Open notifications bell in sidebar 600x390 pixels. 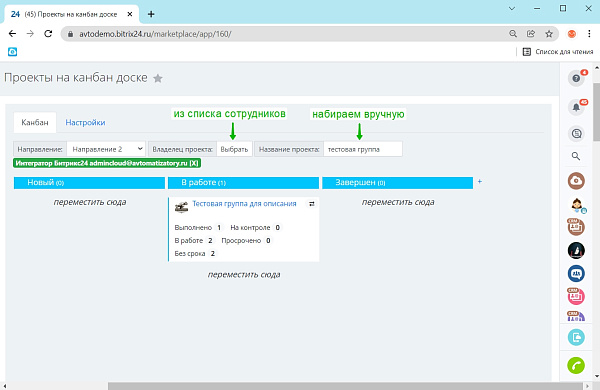coord(576,107)
